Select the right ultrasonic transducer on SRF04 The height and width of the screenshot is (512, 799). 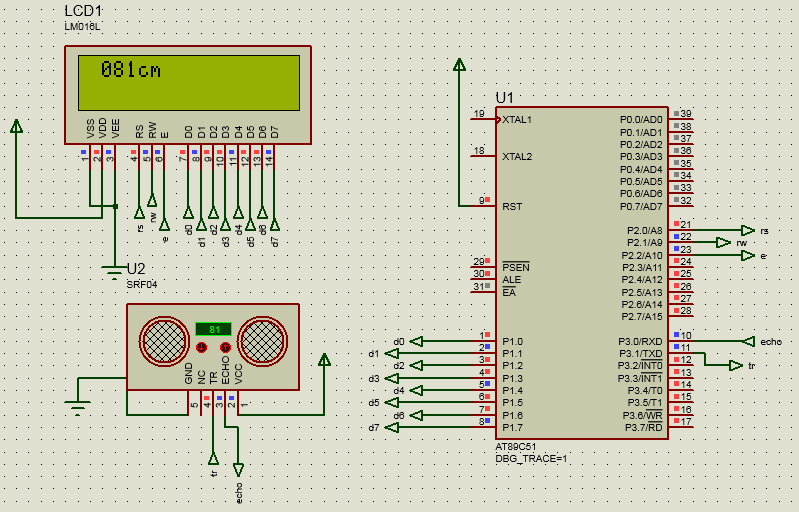[x=263, y=342]
